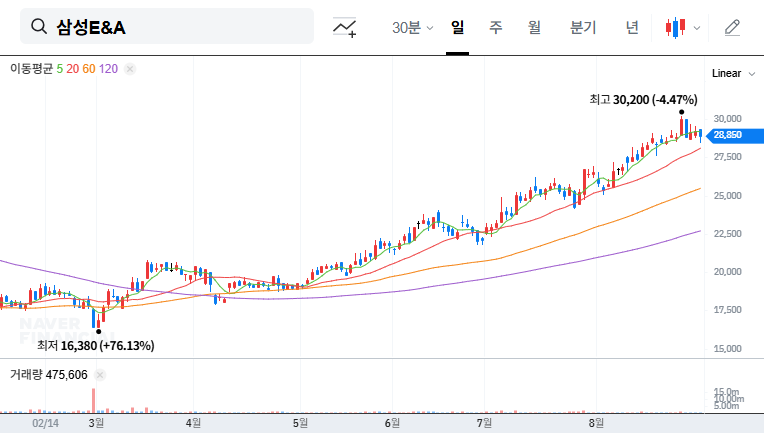Expand chart type dropdown arrow
Viewport: 764px width, 433px height.
pos(697,28)
